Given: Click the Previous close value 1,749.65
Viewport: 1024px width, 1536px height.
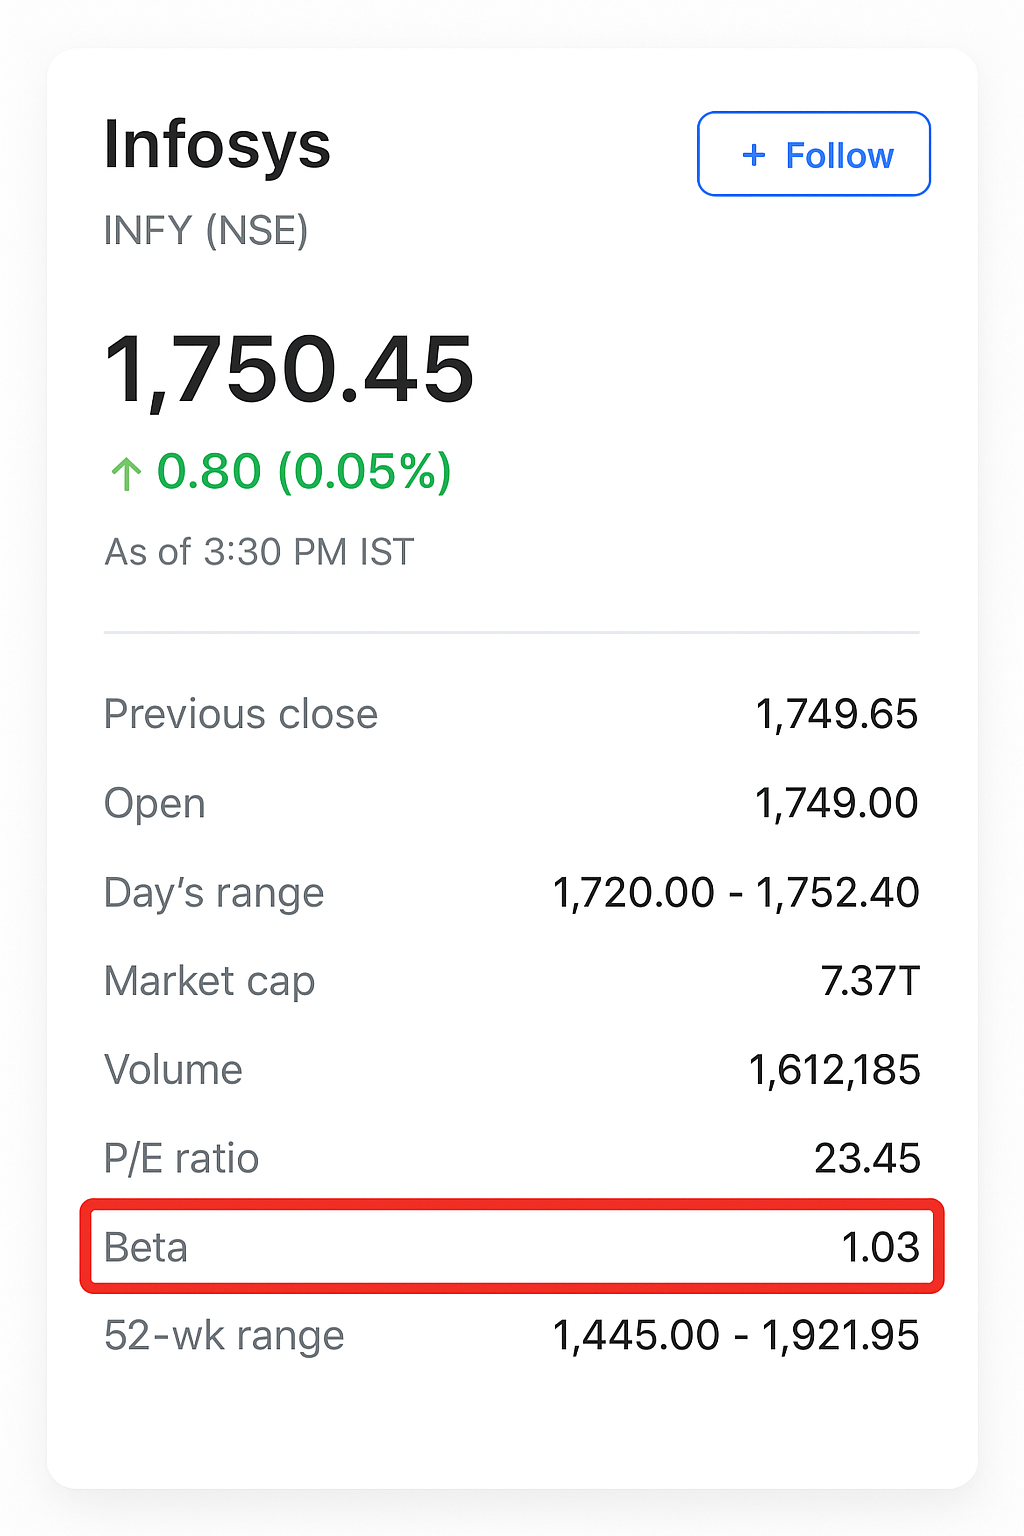Looking at the screenshot, I should (x=836, y=714).
